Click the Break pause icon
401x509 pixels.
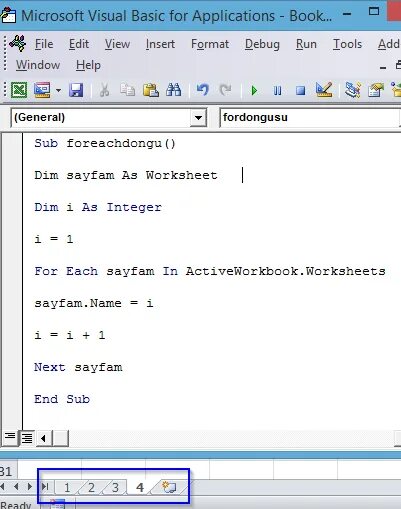(277, 90)
